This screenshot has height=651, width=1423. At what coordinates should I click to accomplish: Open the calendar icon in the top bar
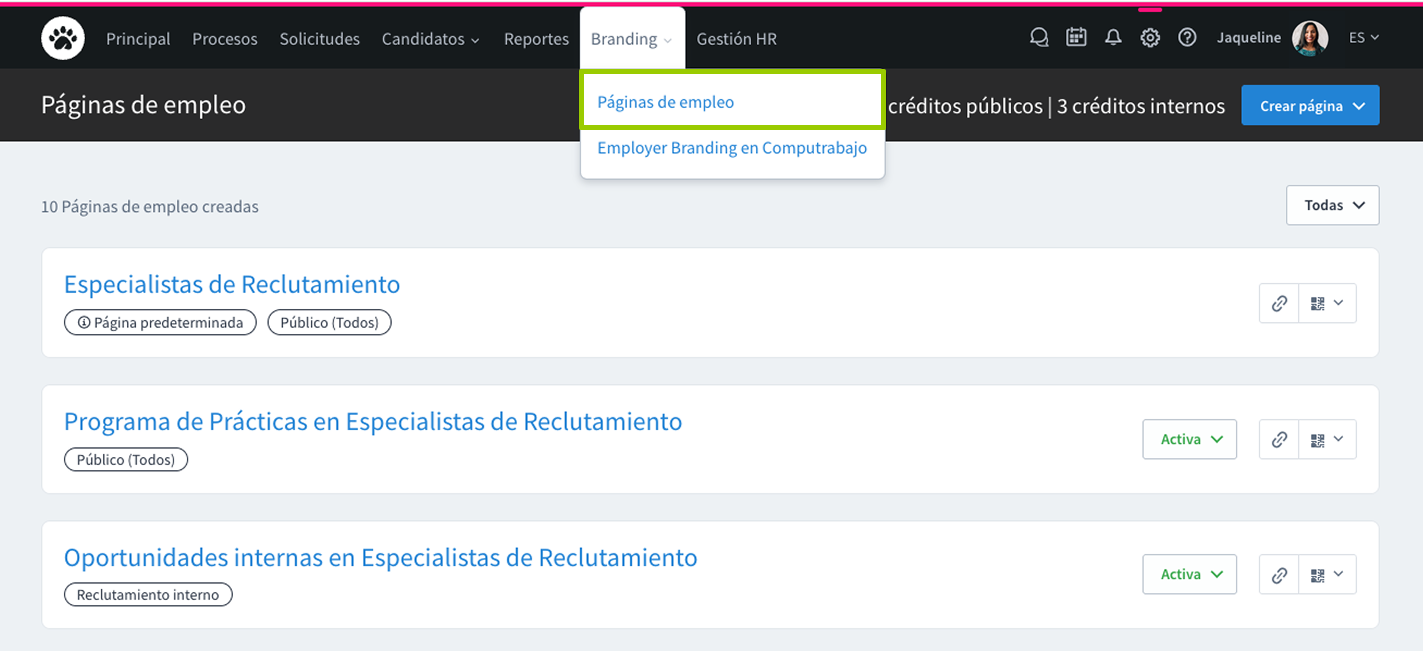(1075, 37)
